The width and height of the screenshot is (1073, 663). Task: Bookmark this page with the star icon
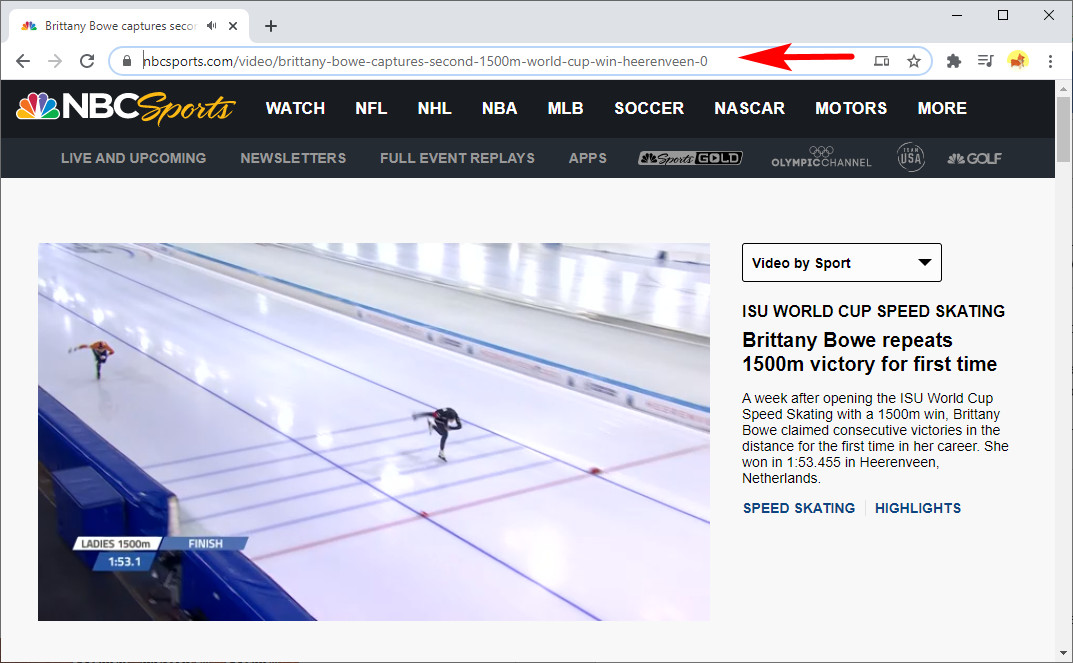[x=913, y=61]
